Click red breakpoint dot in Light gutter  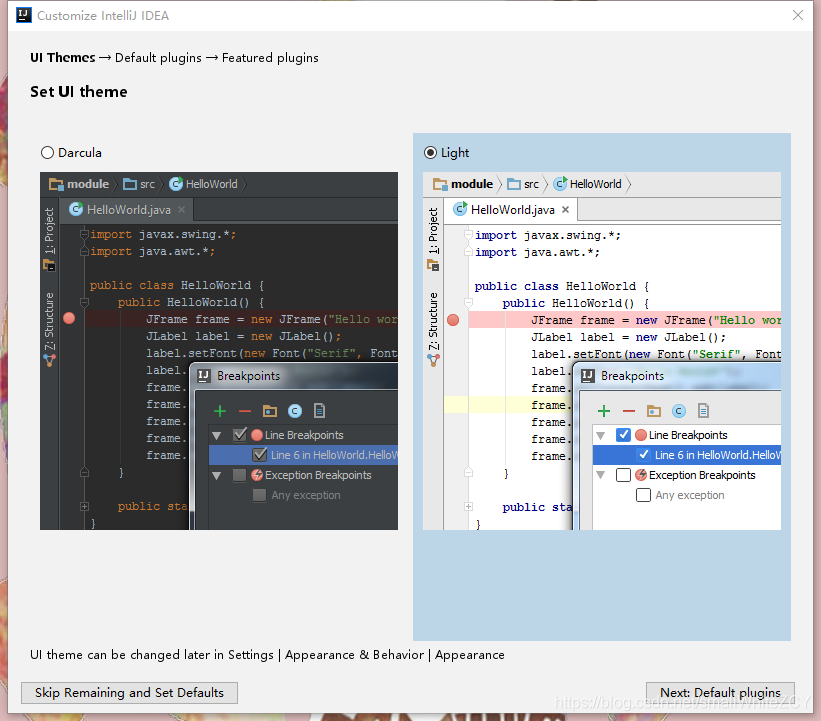pos(453,320)
